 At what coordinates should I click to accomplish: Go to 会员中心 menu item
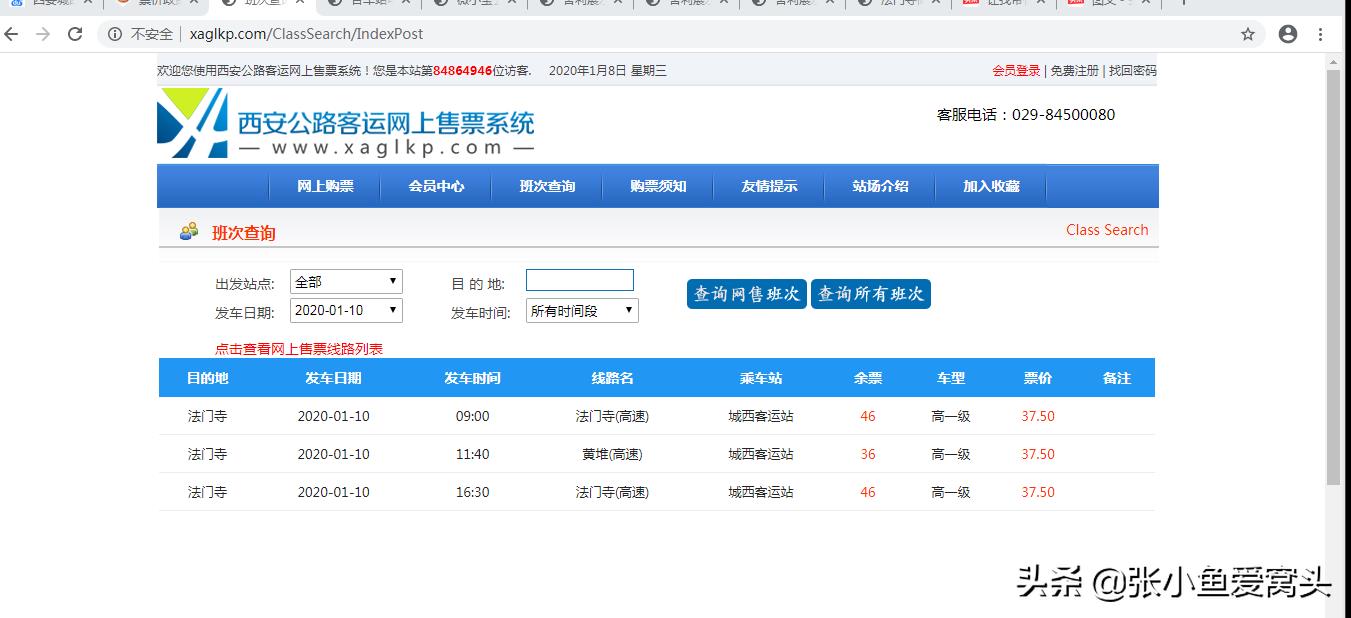pyautogui.click(x=436, y=186)
